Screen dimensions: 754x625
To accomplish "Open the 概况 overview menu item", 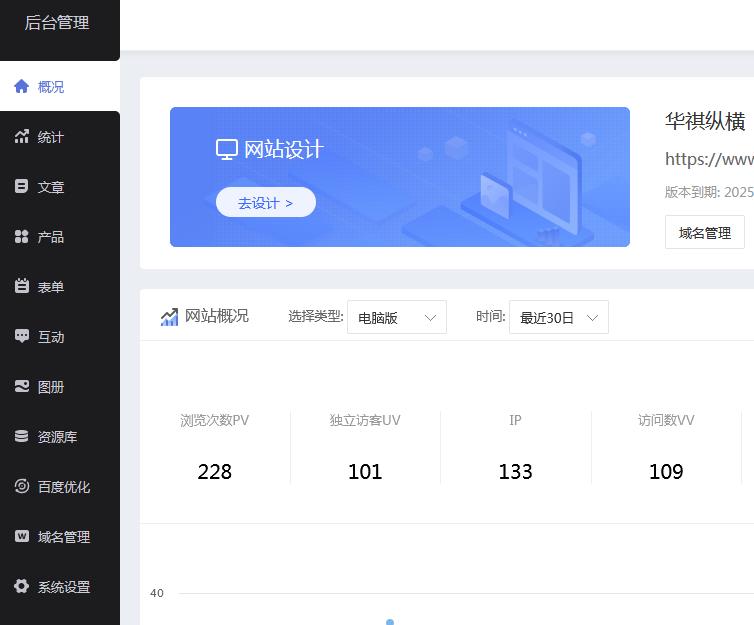I will [60, 87].
